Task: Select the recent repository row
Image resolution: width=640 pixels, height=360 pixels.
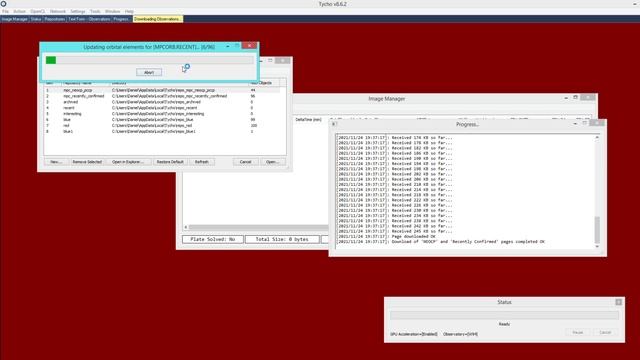Action: point(162,108)
